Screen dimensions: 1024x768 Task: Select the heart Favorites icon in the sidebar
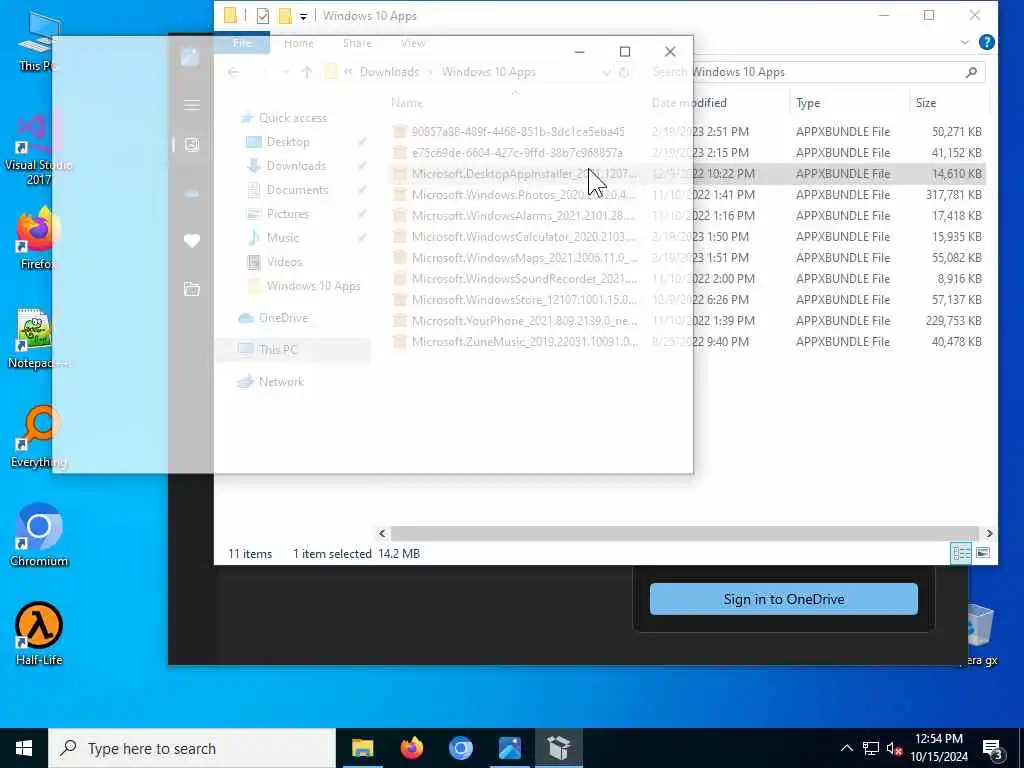pos(192,241)
